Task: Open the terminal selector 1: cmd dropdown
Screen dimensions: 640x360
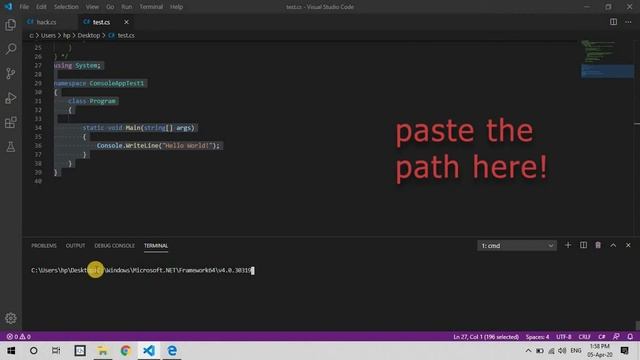Action: click(517, 245)
